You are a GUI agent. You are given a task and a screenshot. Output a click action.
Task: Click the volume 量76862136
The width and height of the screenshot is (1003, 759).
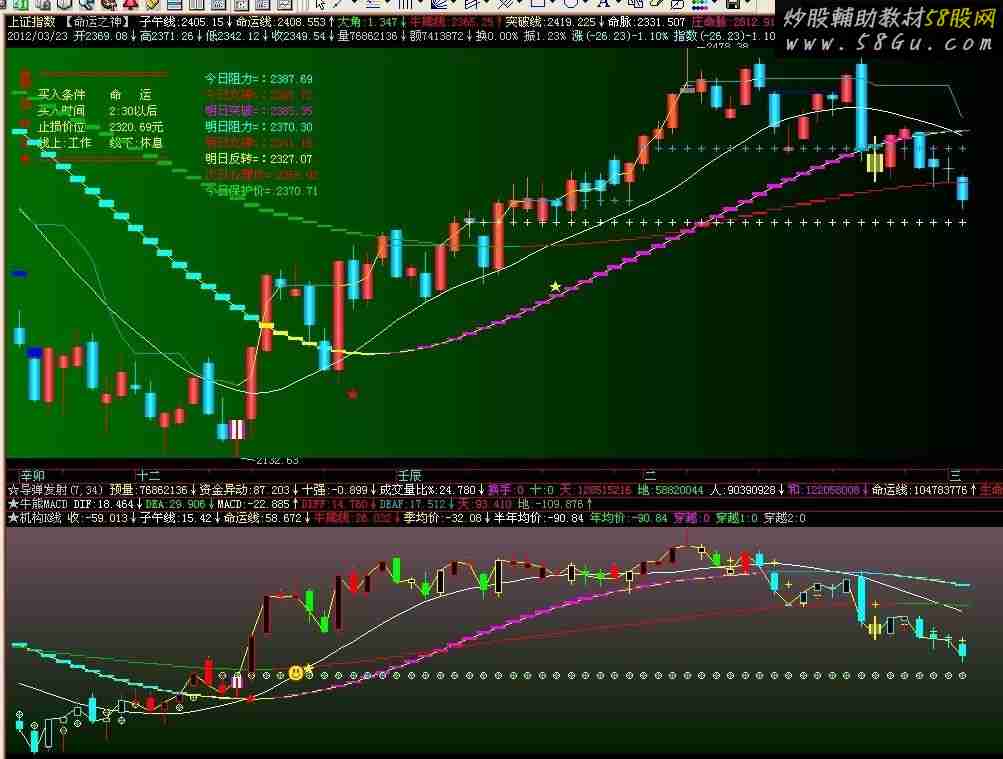tap(367, 36)
